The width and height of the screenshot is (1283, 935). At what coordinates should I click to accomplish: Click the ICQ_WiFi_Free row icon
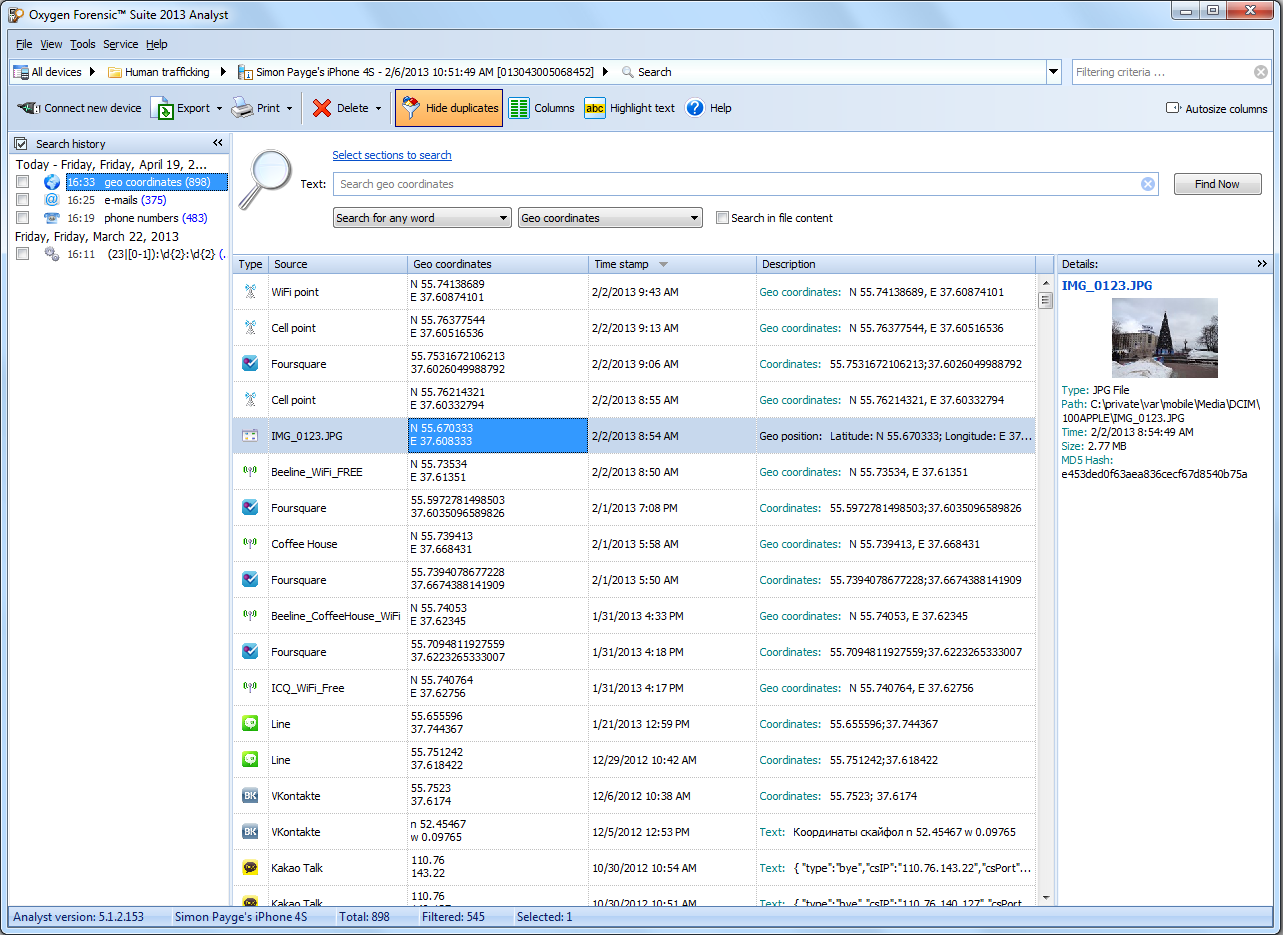(250, 688)
